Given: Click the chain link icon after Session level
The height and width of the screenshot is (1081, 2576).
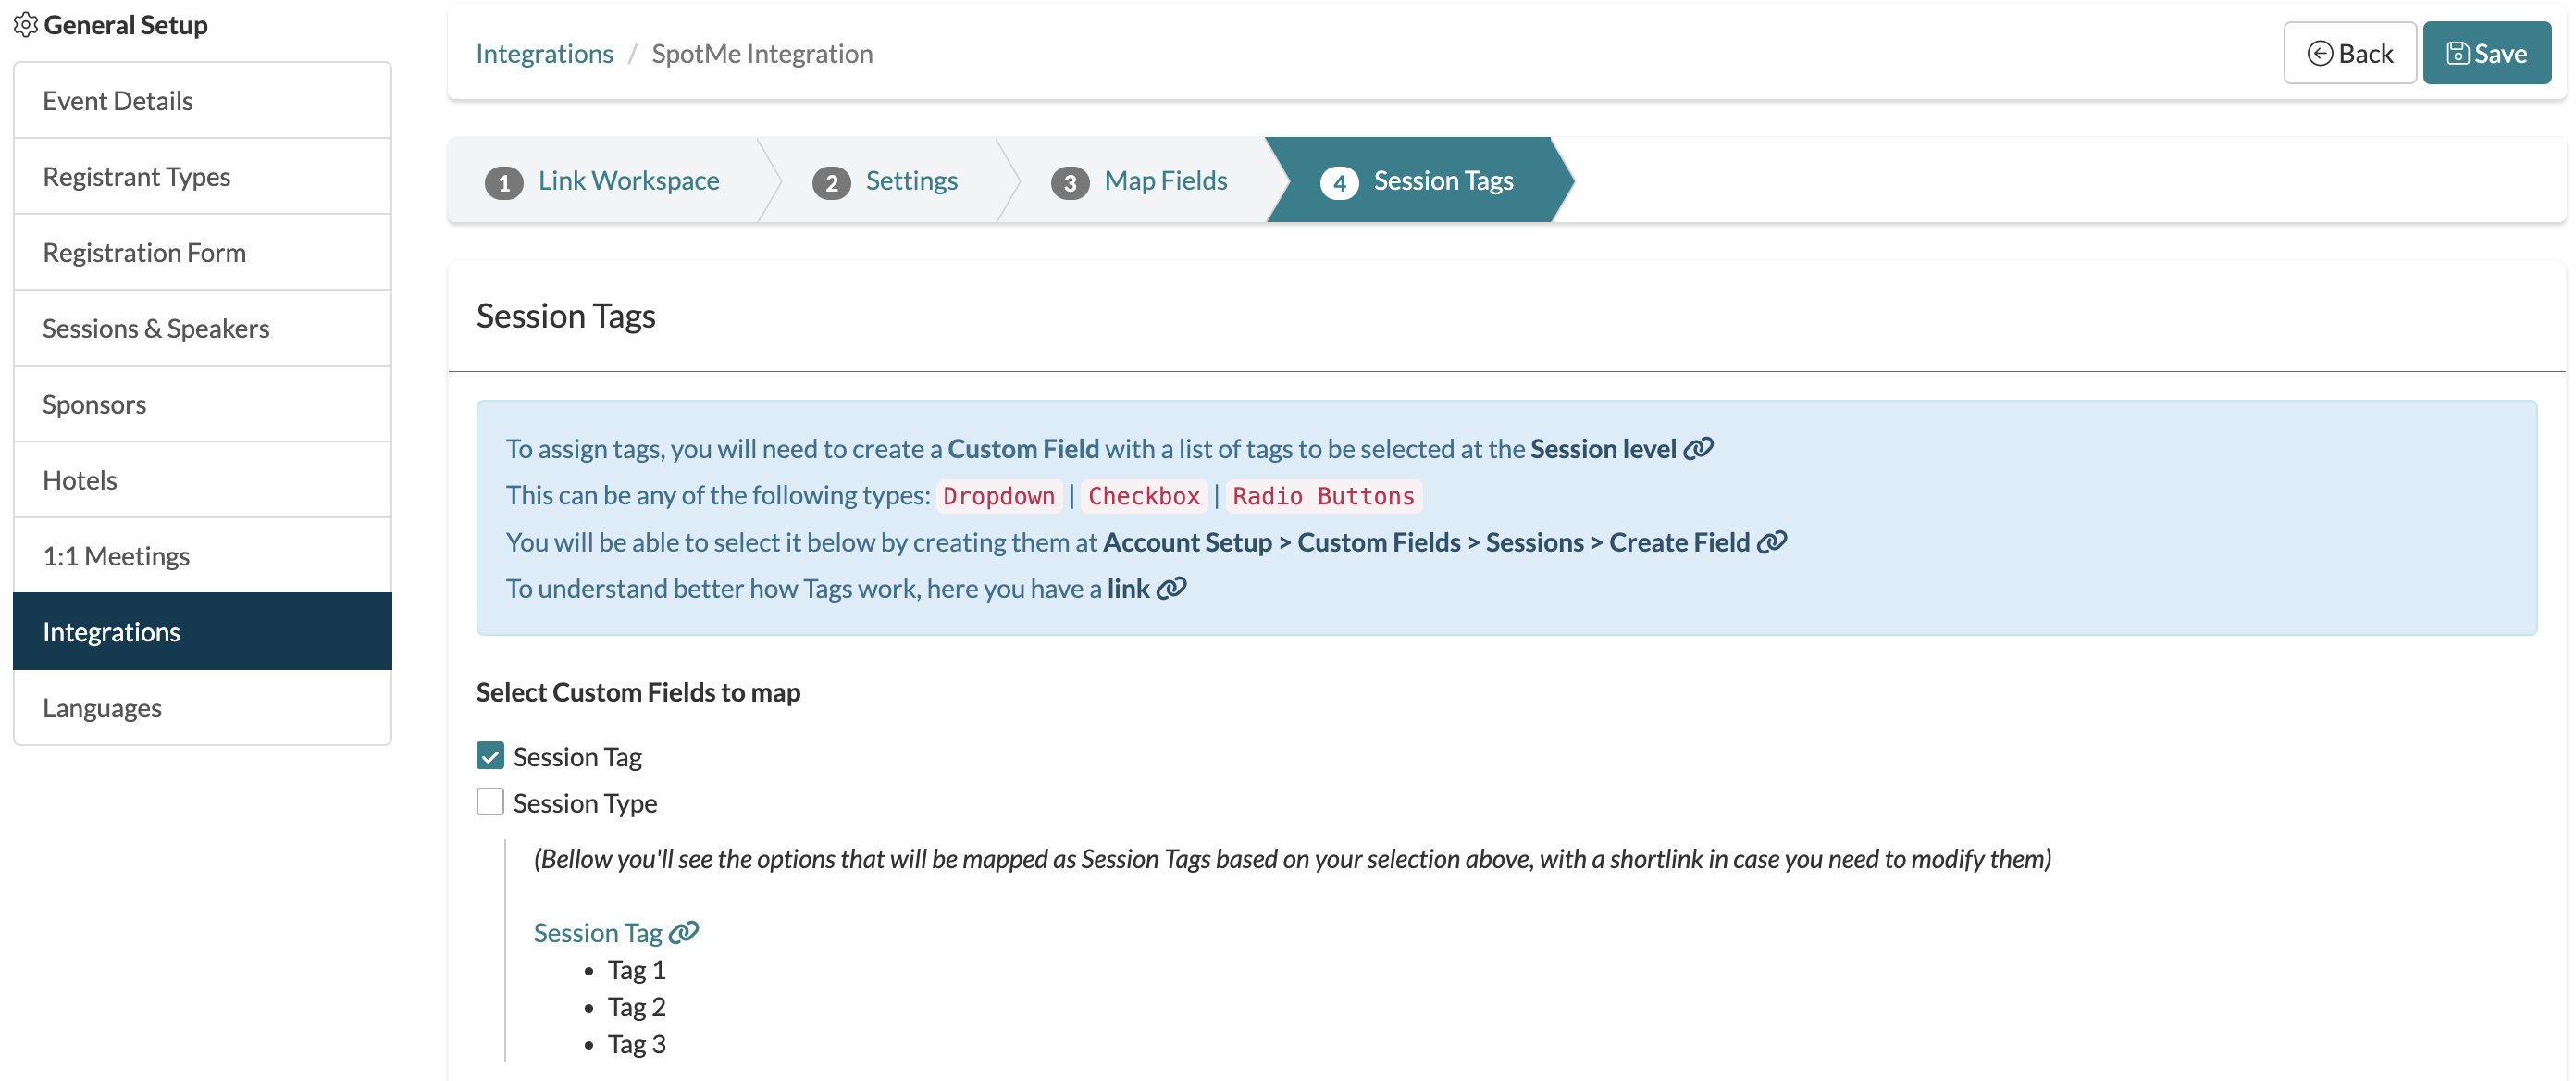Looking at the screenshot, I should (1699, 449).
